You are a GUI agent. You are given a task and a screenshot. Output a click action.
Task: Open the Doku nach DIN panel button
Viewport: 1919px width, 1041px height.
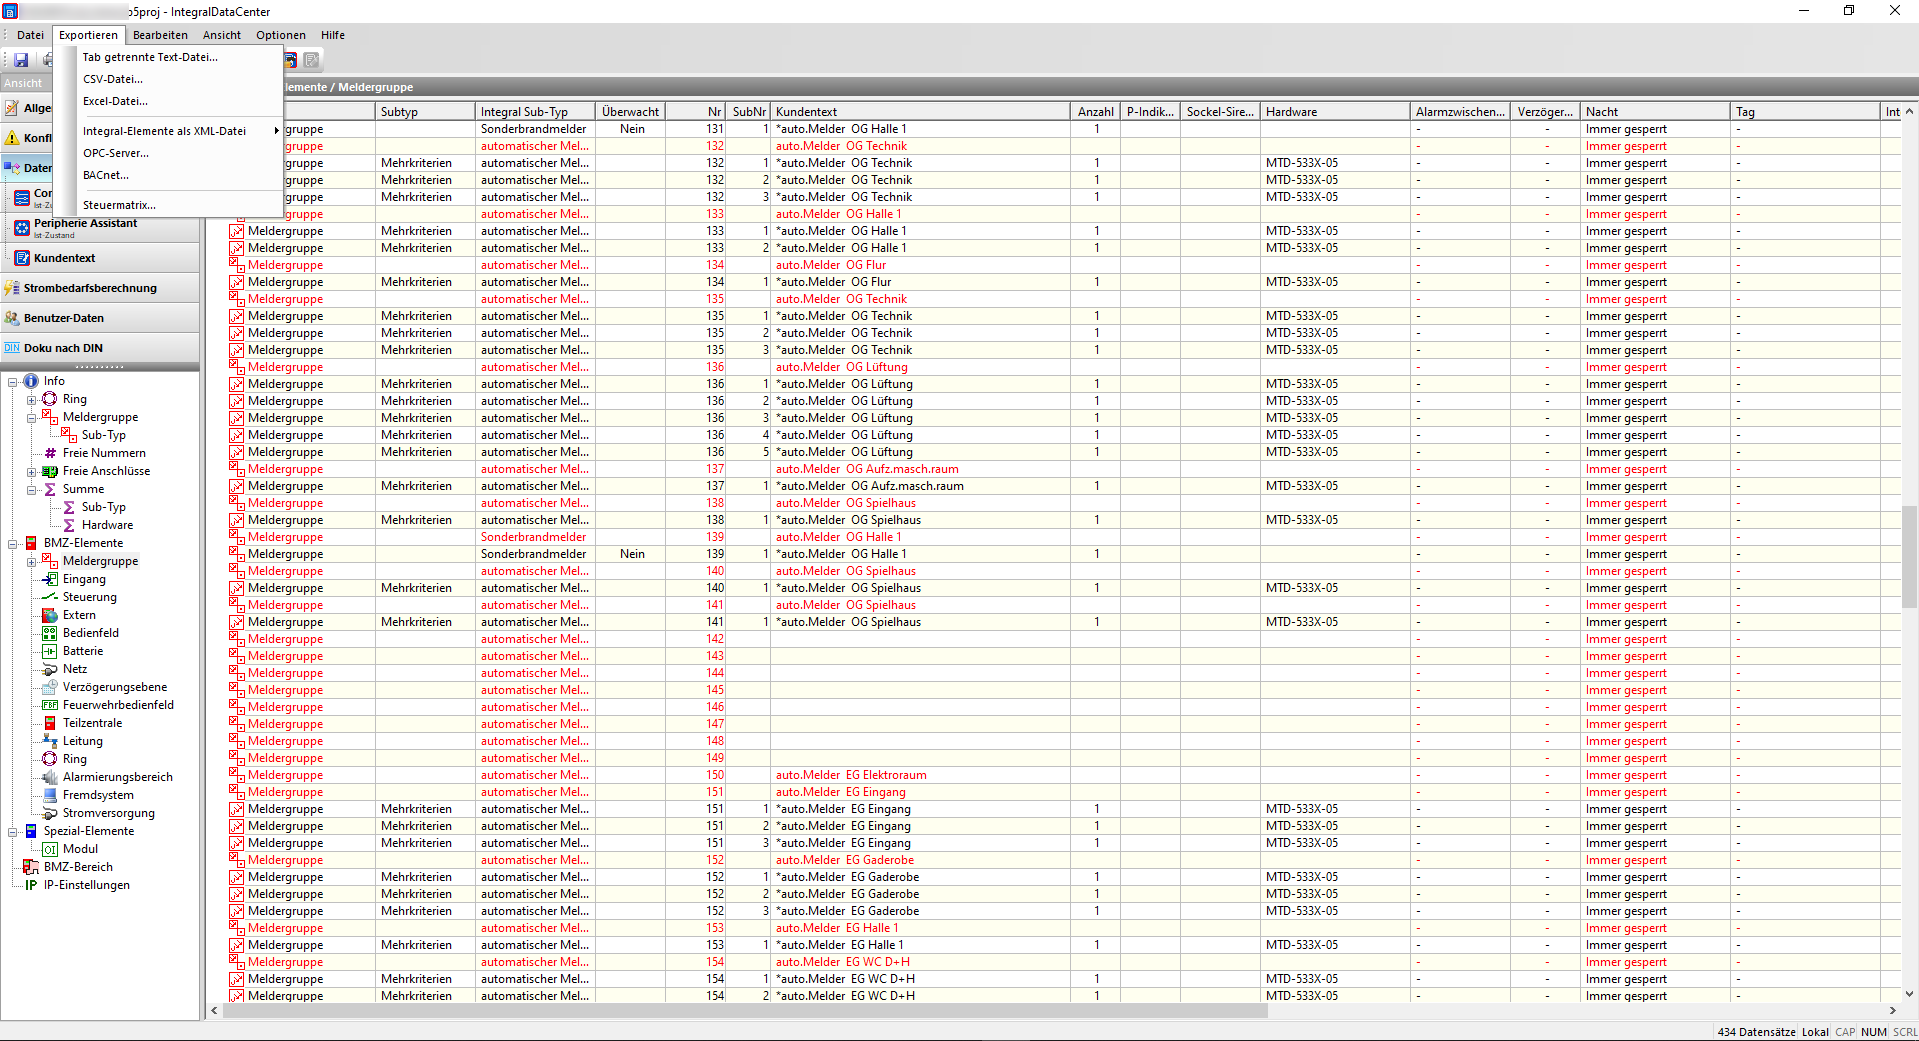pos(100,348)
